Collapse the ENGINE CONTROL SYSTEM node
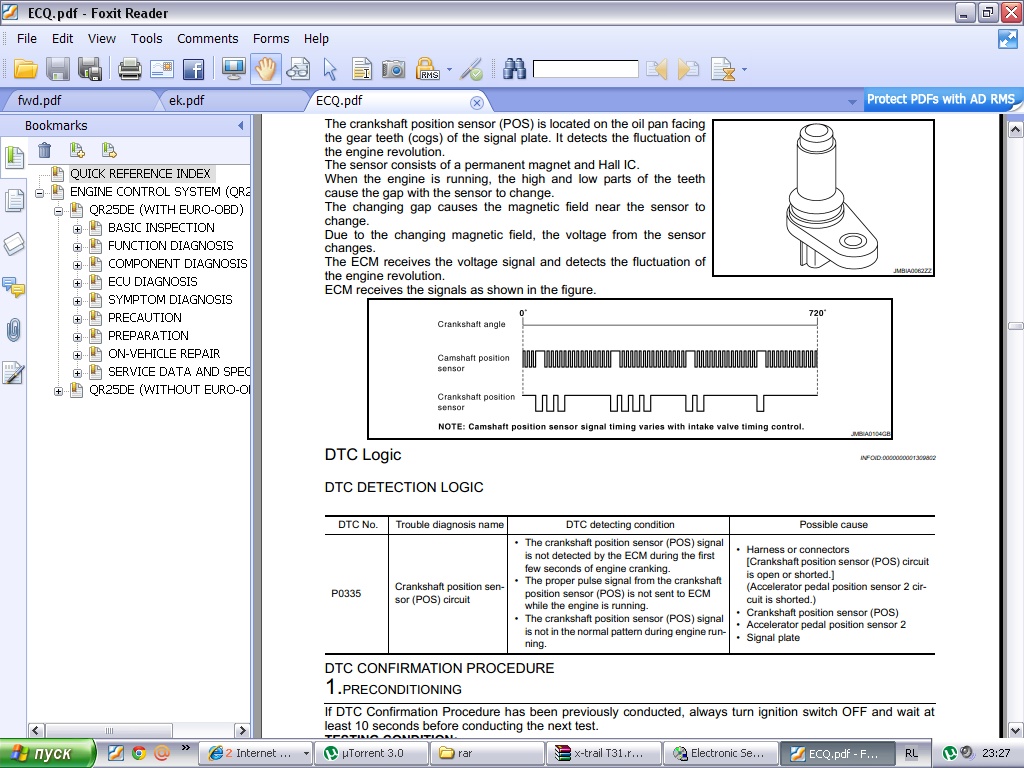The width and height of the screenshot is (1024, 768). coord(39,193)
